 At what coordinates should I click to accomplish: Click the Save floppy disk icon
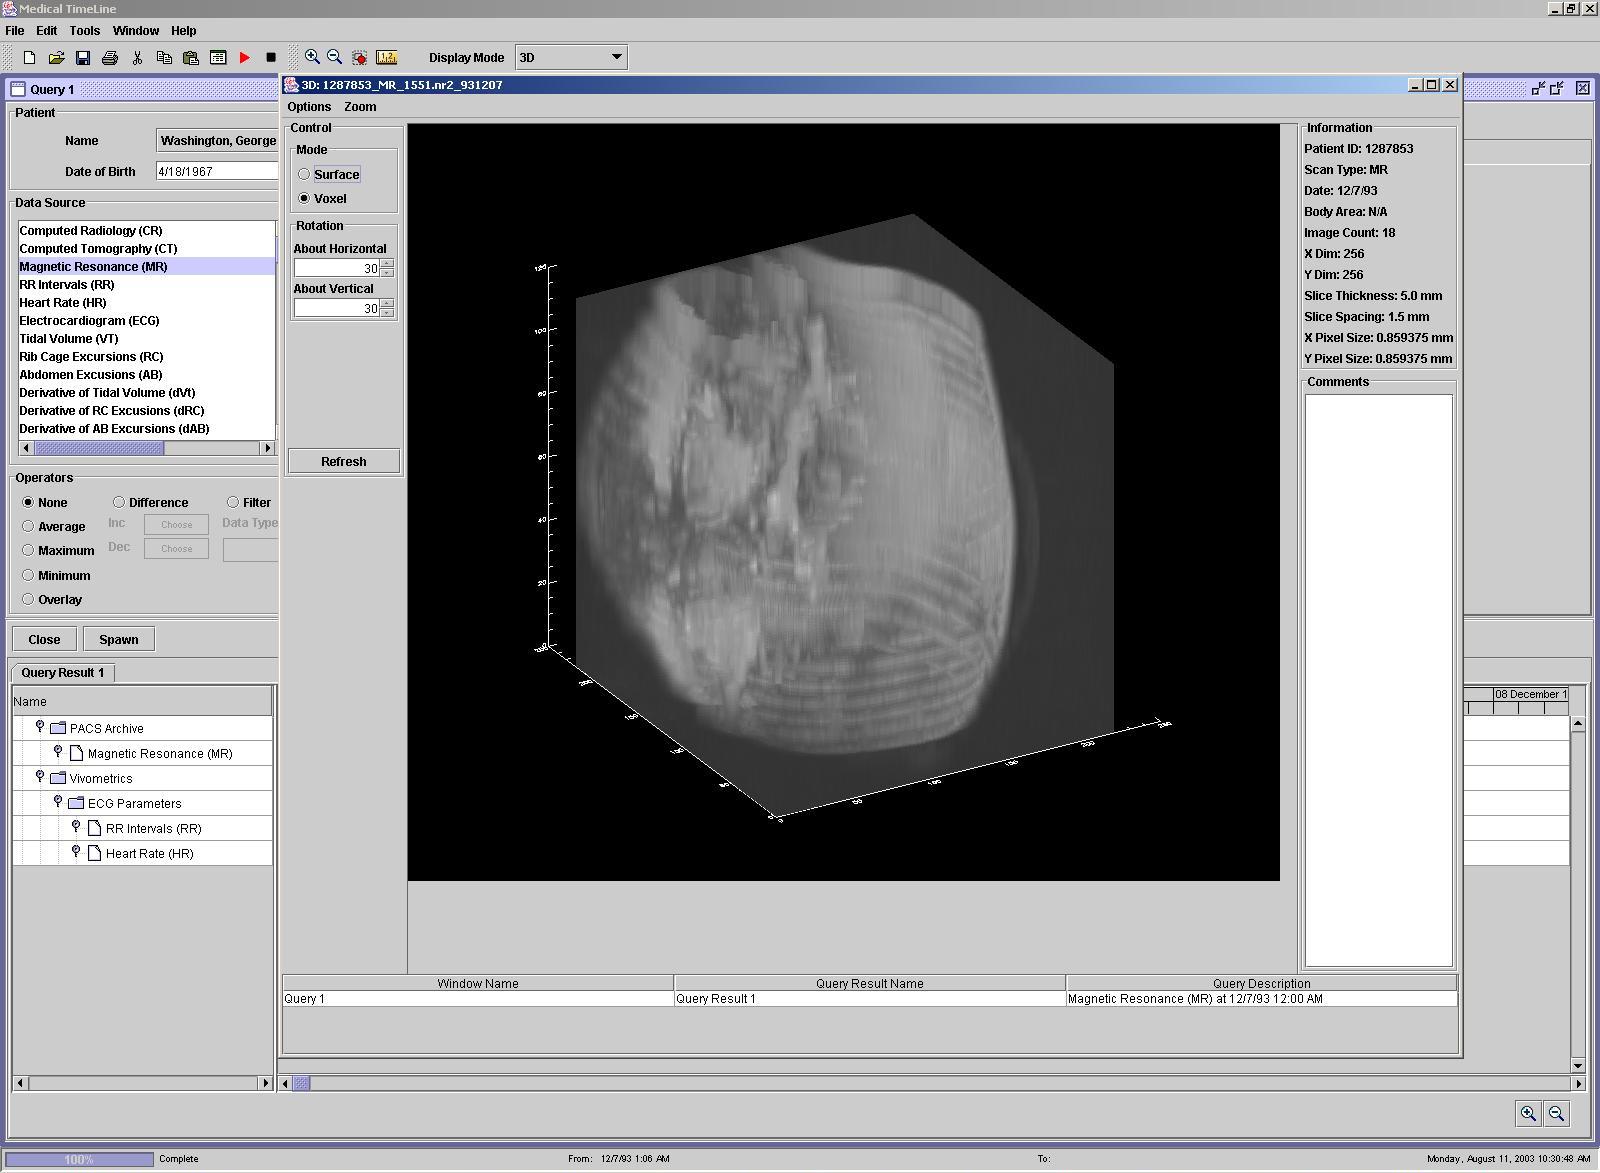pyautogui.click(x=83, y=58)
